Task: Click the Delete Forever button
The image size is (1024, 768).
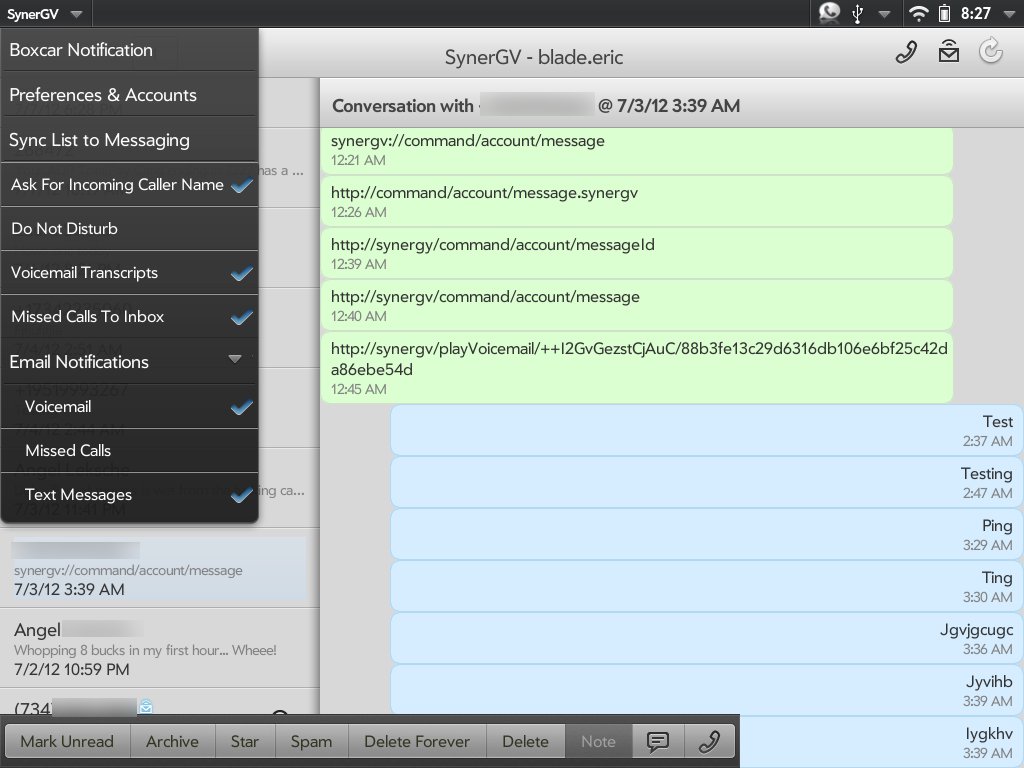Action: point(416,741)
